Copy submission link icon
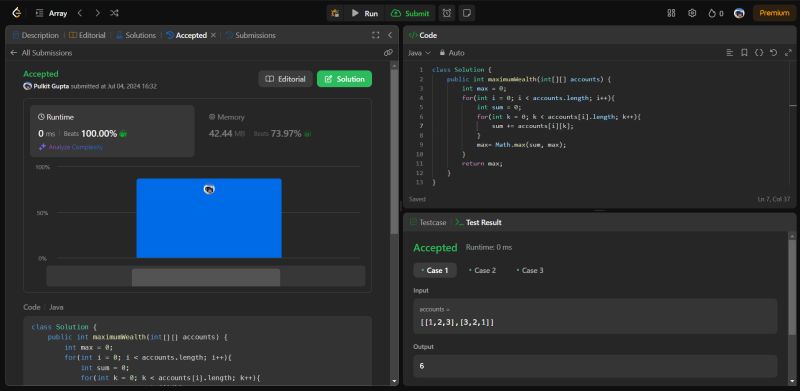 point(388,53)
